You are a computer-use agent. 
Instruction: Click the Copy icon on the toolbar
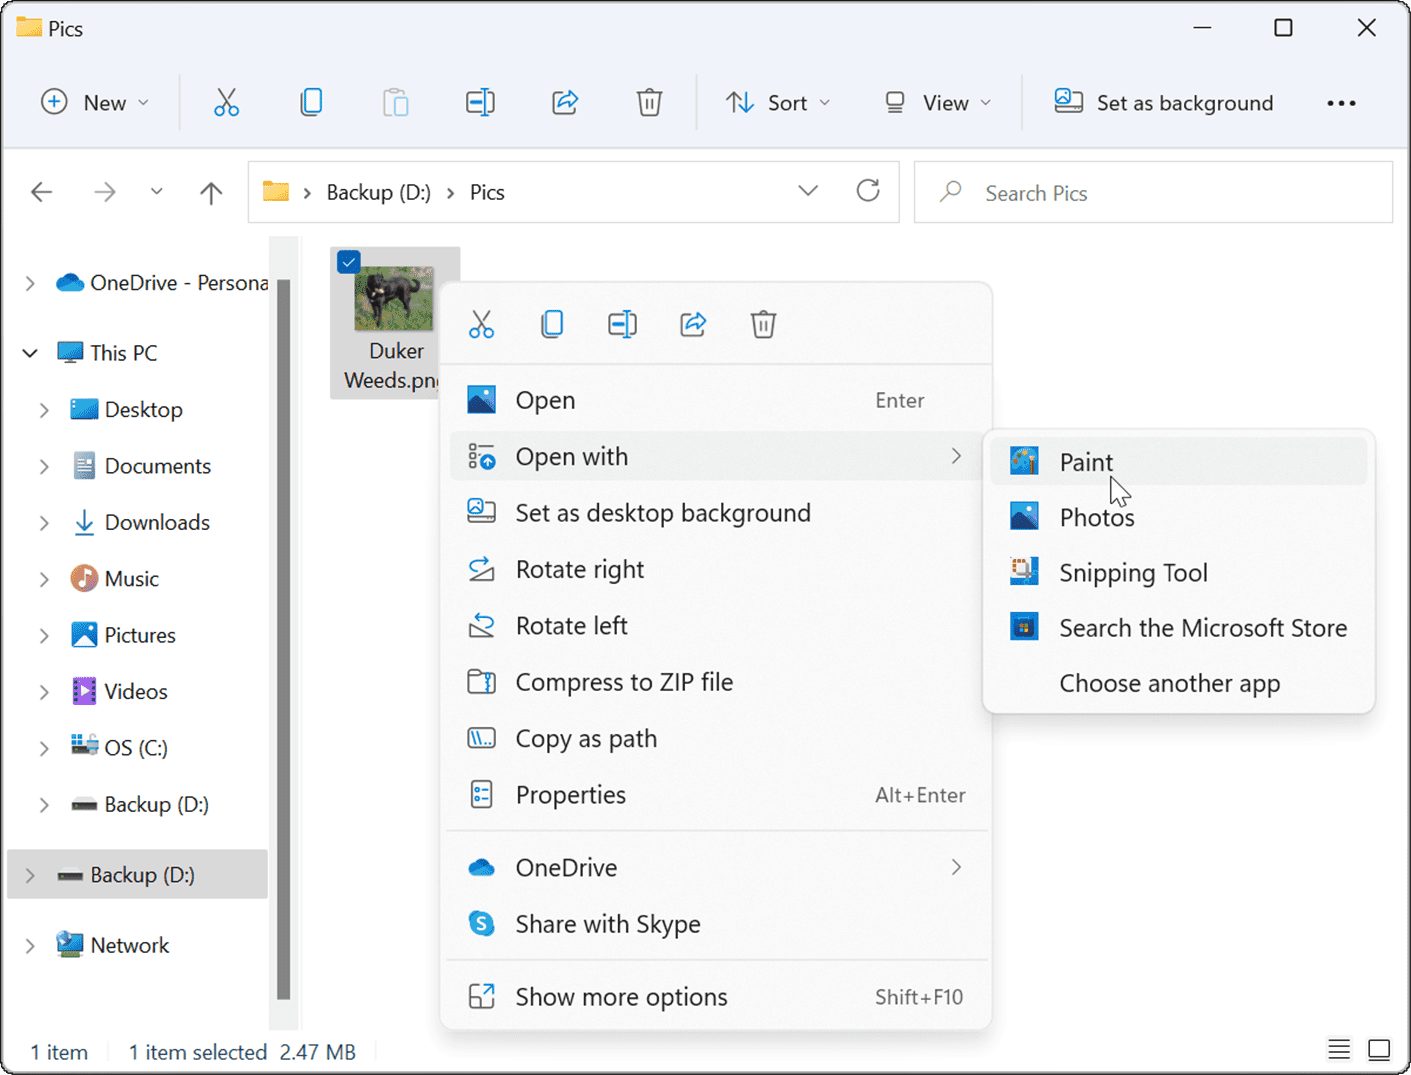[x=311, y=102]
